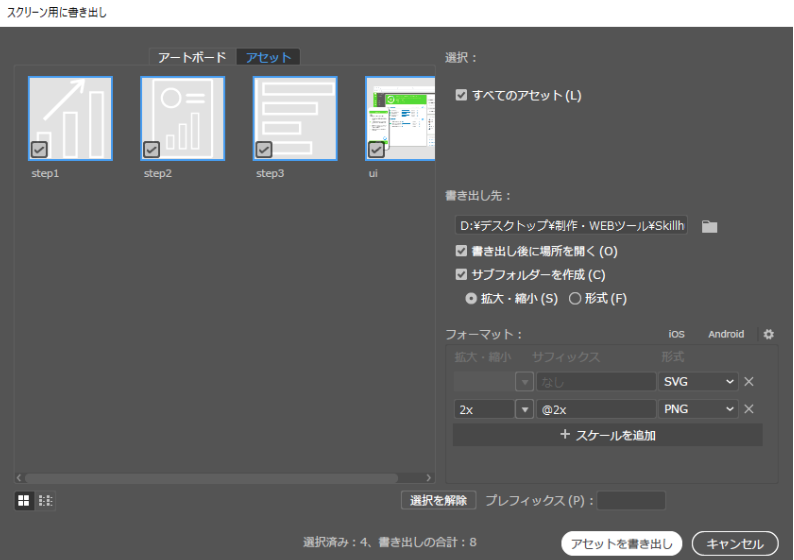The height and width of the screenshot is (560, 794).
Task: Click the export destination path field
Action: point(571,225)
